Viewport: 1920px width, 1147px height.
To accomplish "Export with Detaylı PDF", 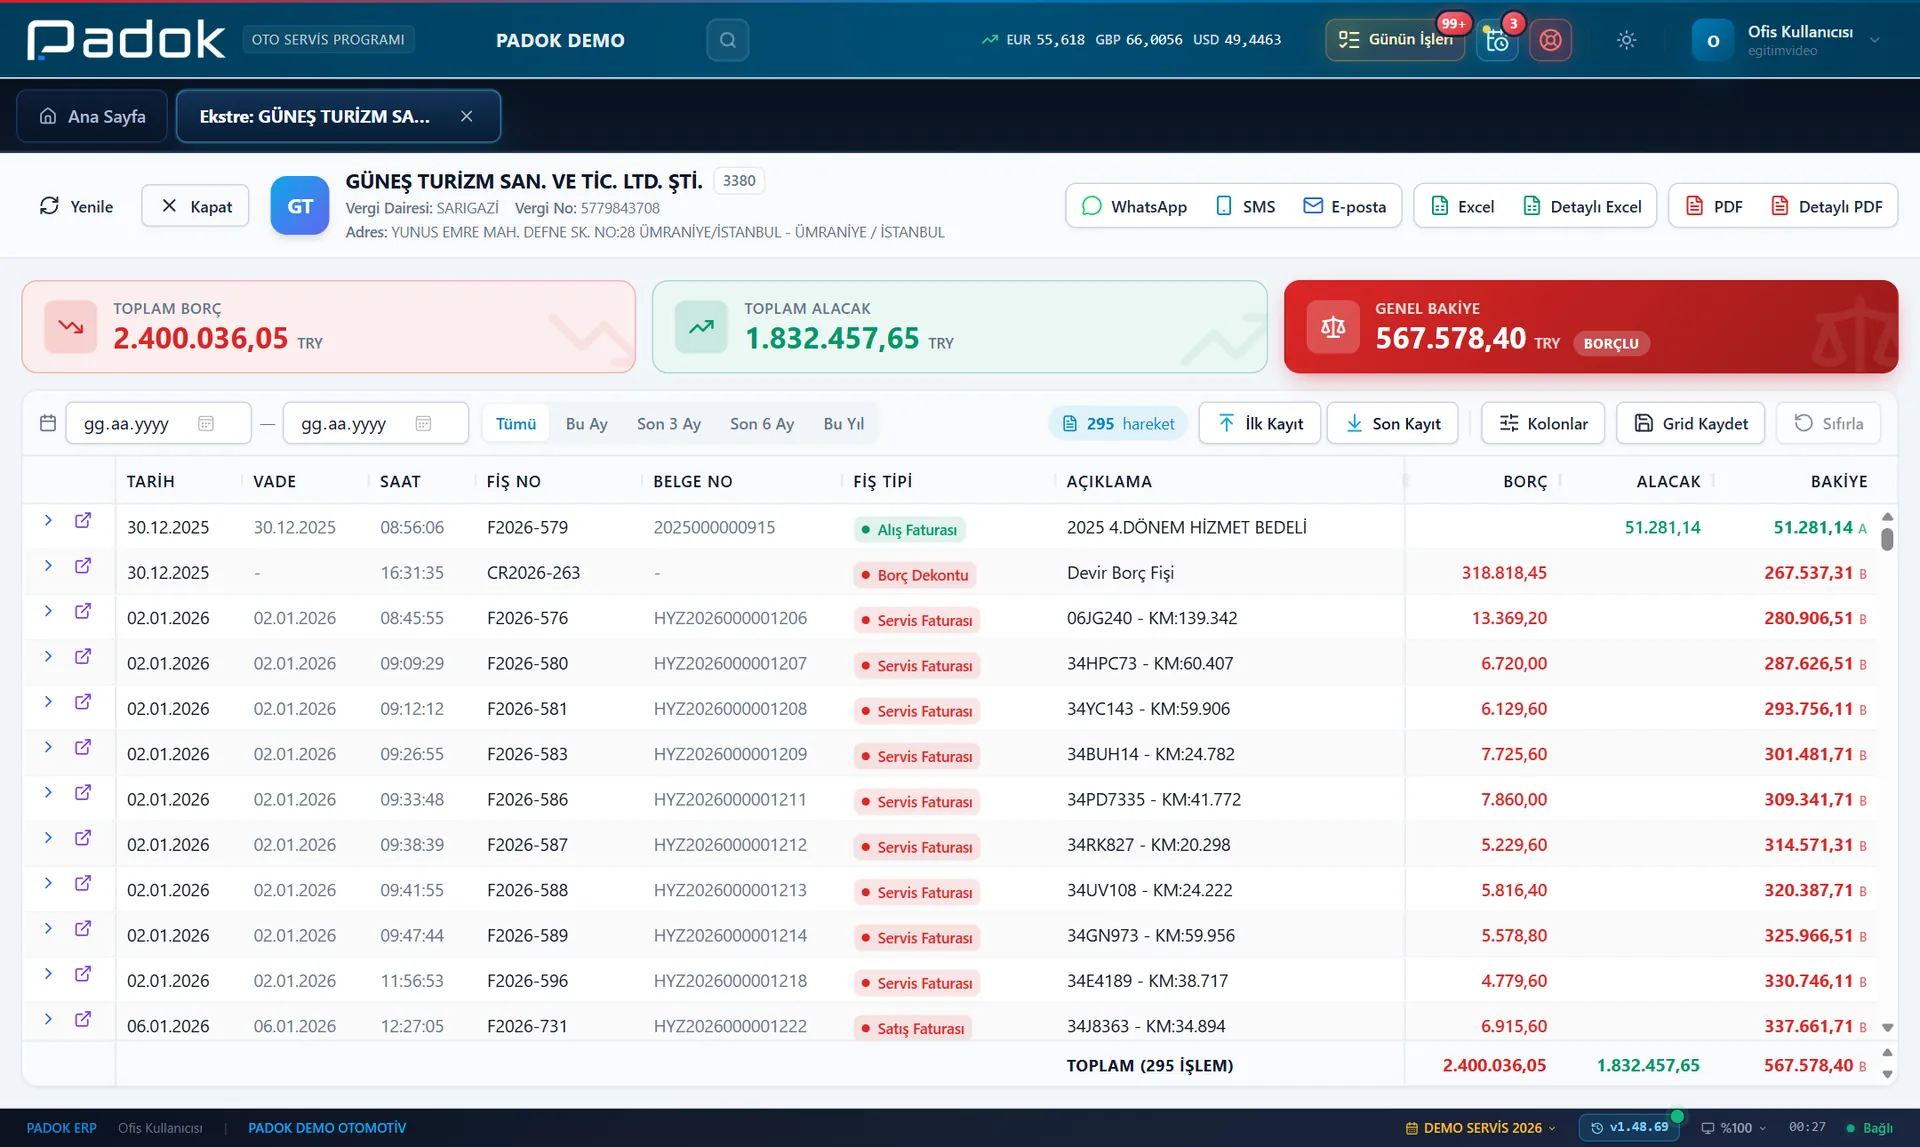I will (1827, 206).
